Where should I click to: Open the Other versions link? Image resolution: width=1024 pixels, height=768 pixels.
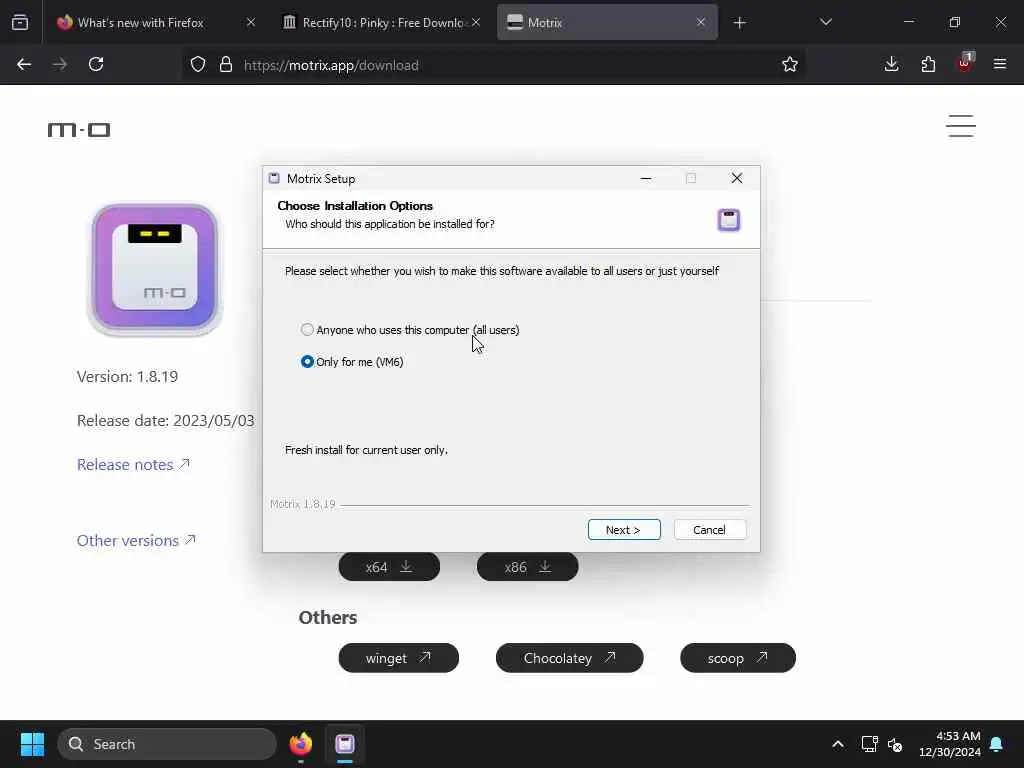coord(136,541)
